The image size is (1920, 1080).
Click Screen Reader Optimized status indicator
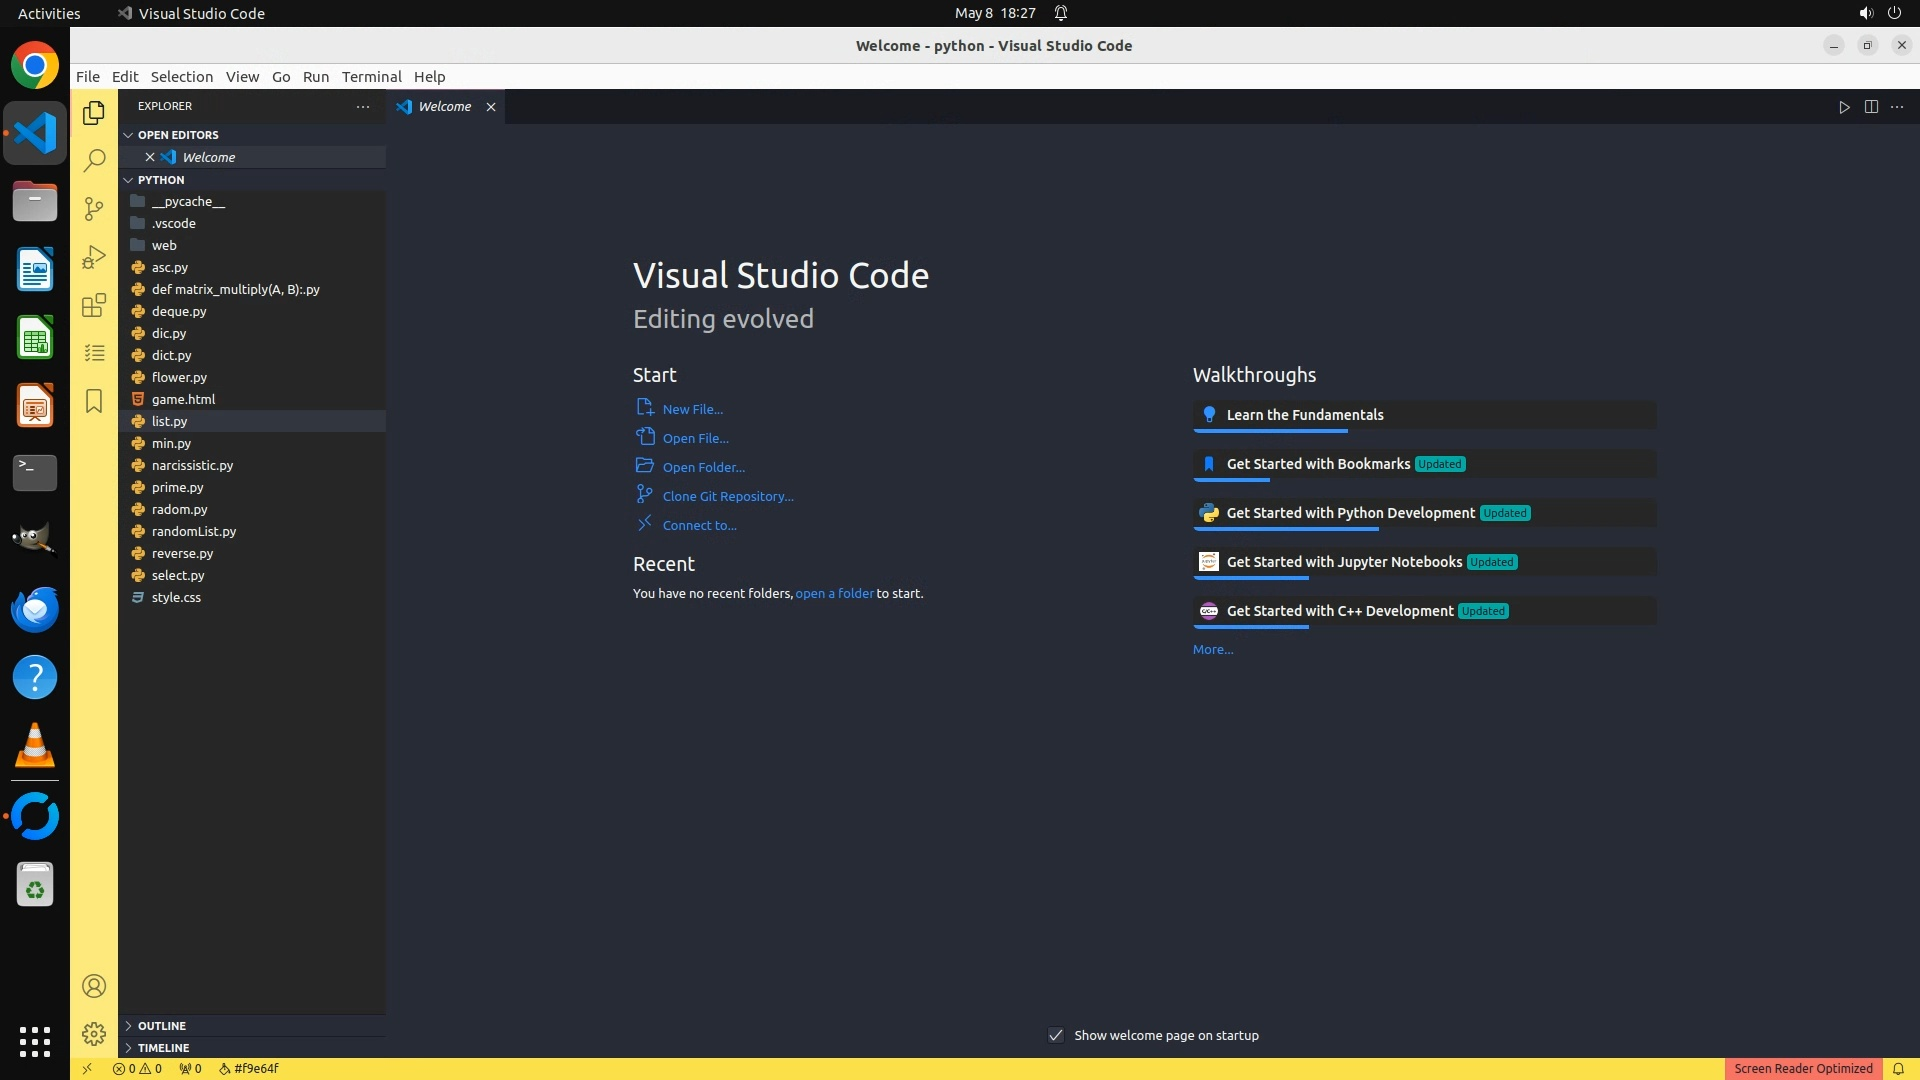click(1803, 1068)
